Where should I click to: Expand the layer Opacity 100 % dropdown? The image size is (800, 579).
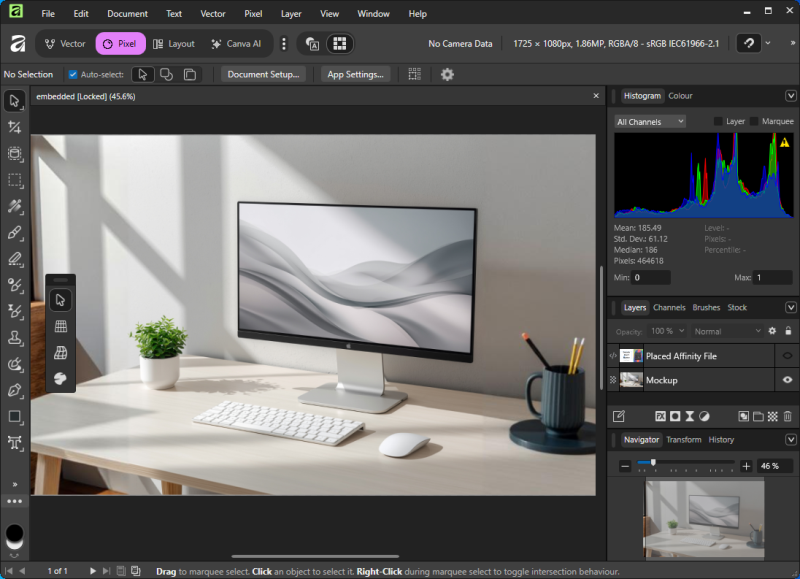click(x=667, y=331)
